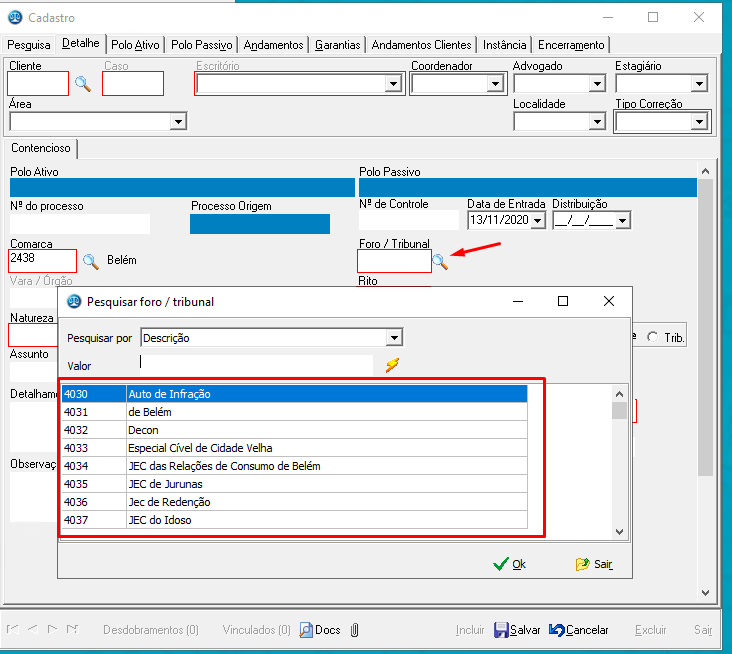Screen dimensions: 732x654
Task: Confirm with the Ok button
Action: tap(509, 564)
